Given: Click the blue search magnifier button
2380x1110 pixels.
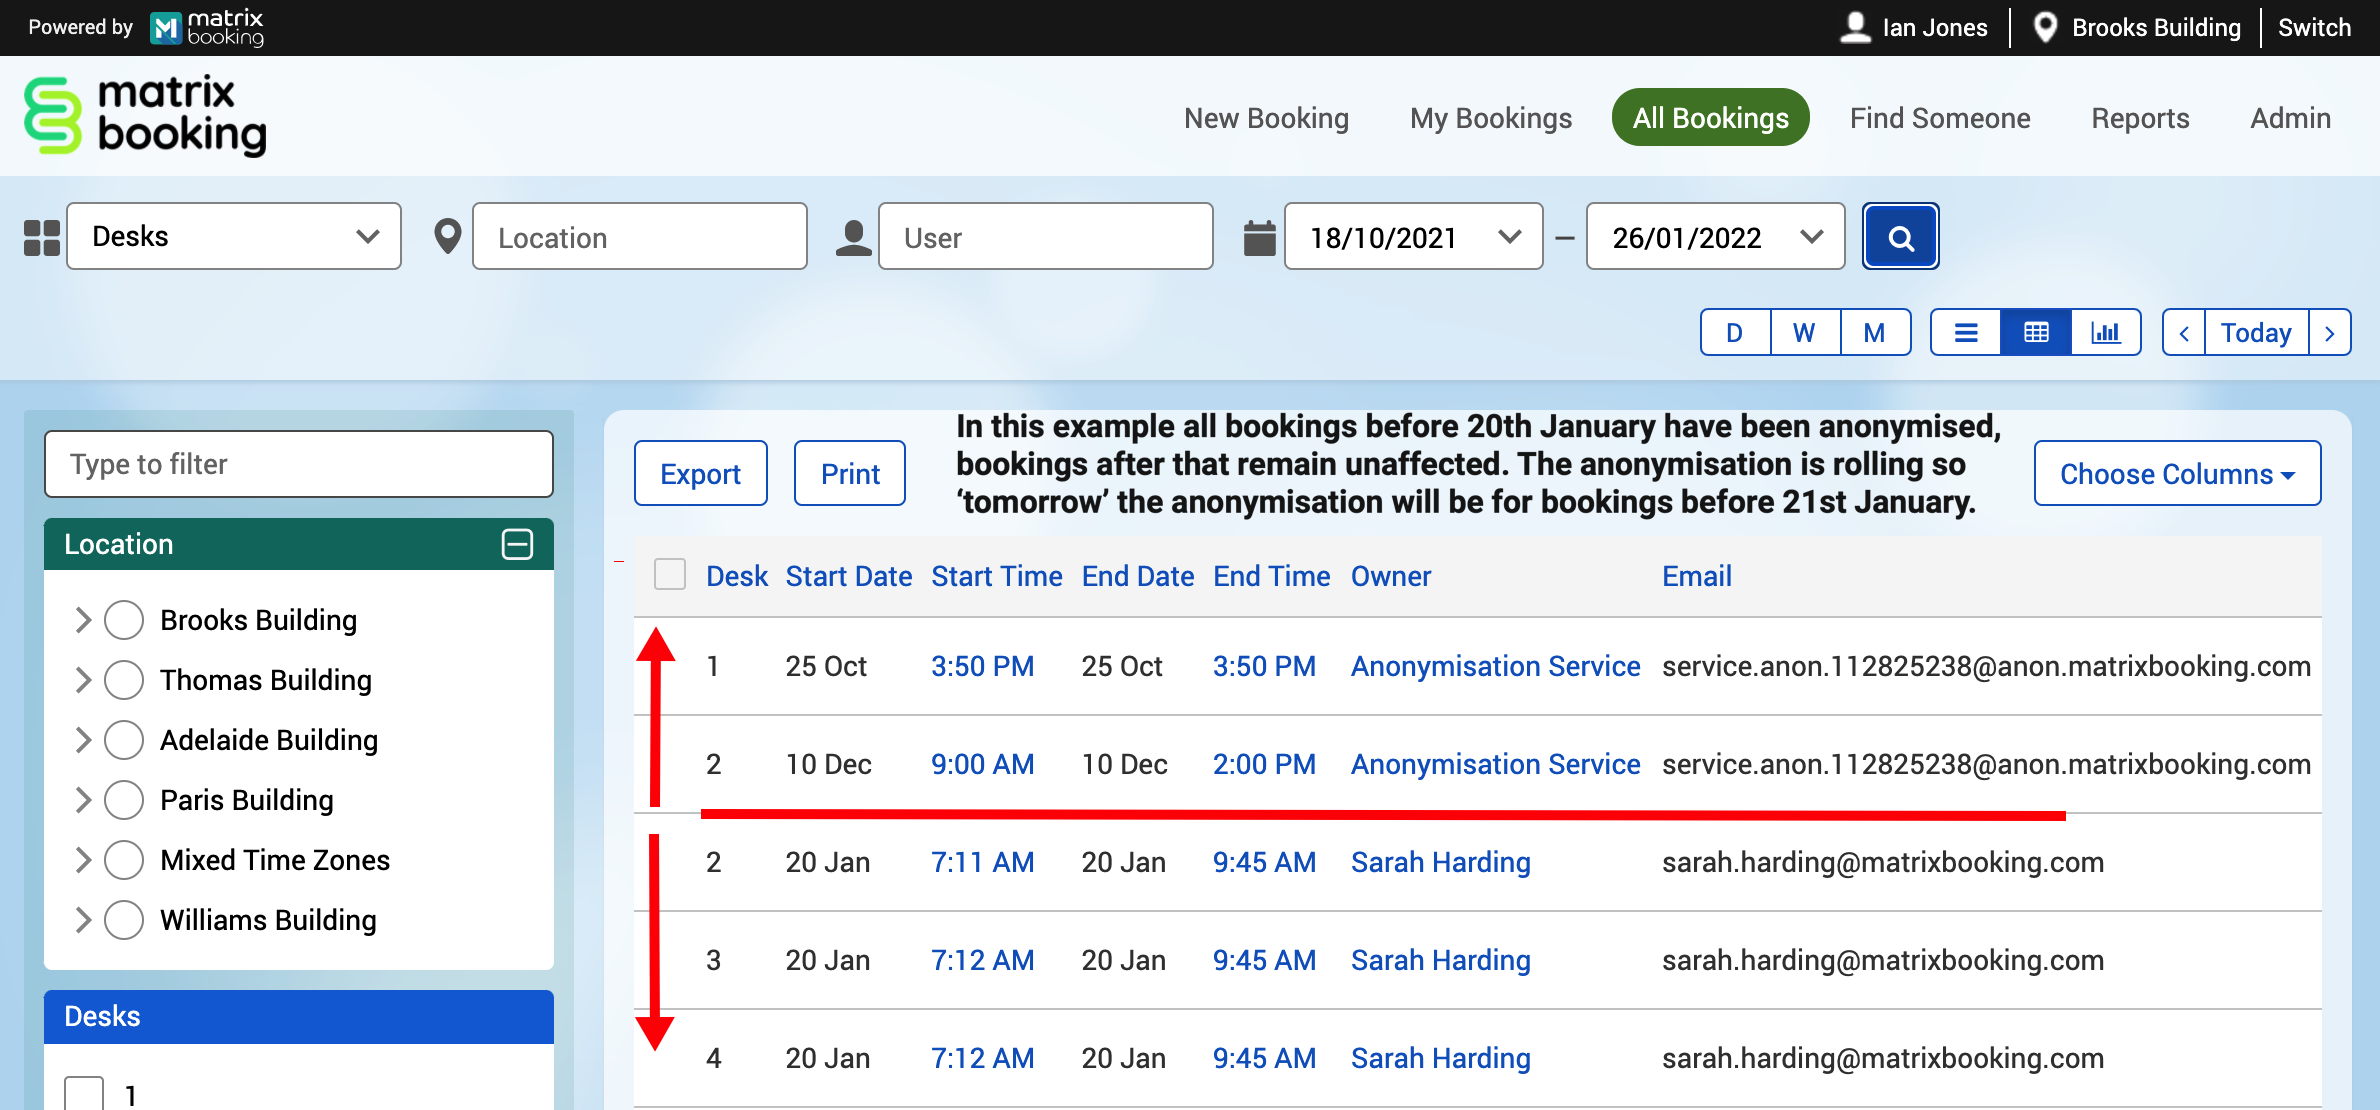Looking at the screenshot, I should 1900,237.
